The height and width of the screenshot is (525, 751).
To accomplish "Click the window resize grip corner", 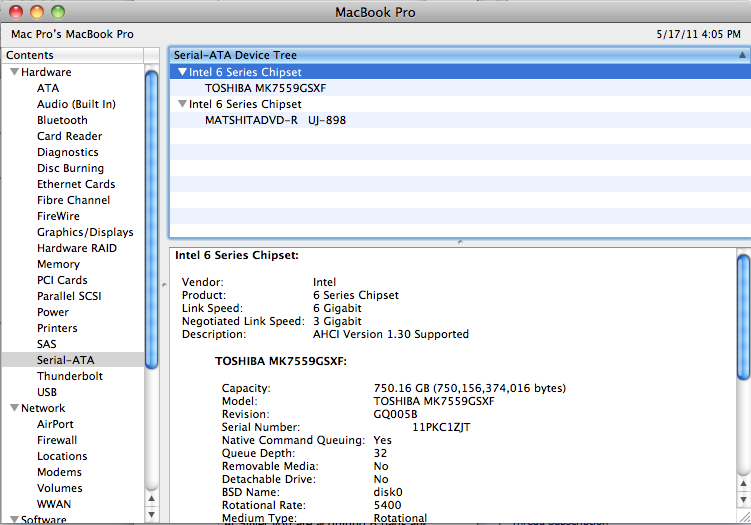I will pos(744,516).
